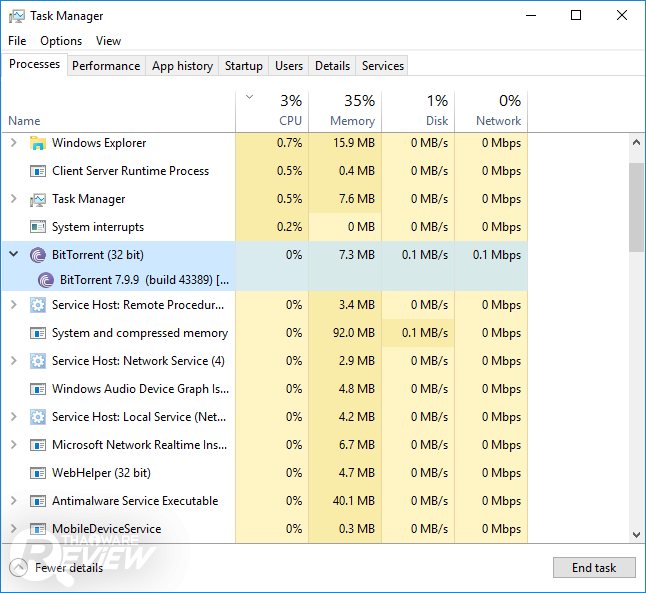Click the Service Host: Remote Procedure gear icon

point(37,305)
